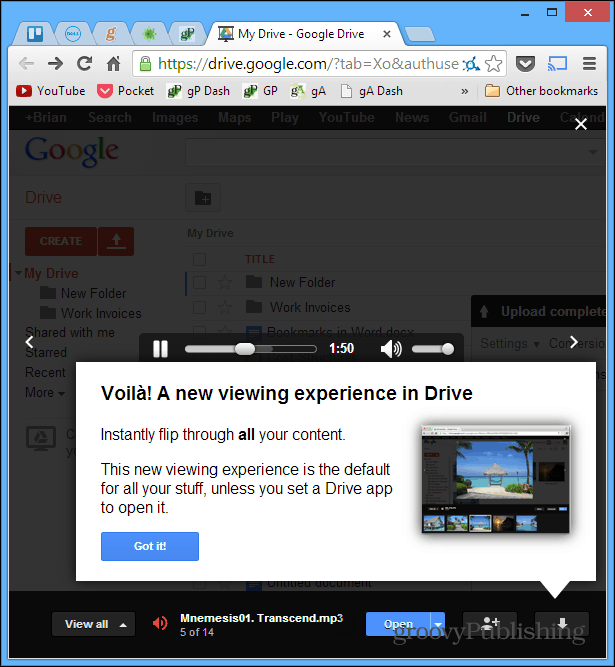Click Maps in Google bar
The width and height of the screenshot is (615, 667).
[234, 117]
